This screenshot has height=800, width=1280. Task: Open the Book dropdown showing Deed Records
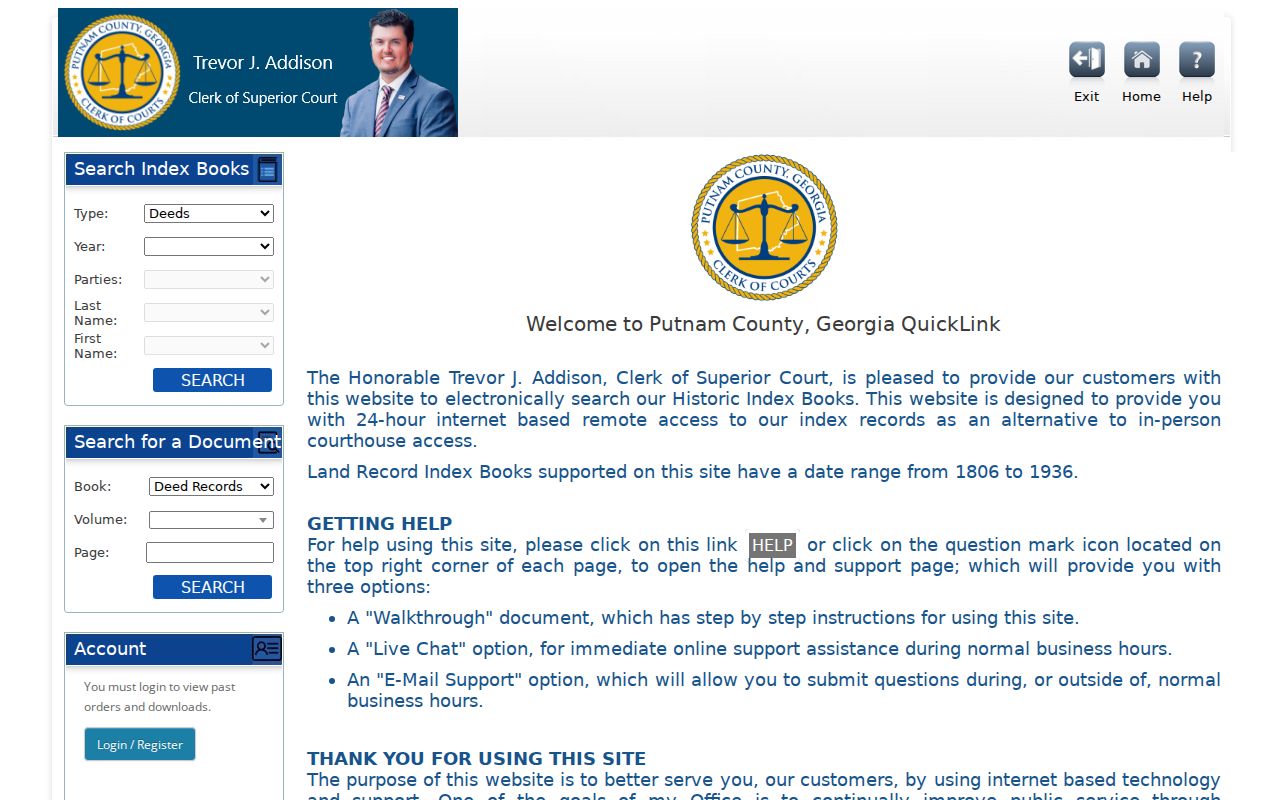tap(211, 486)
